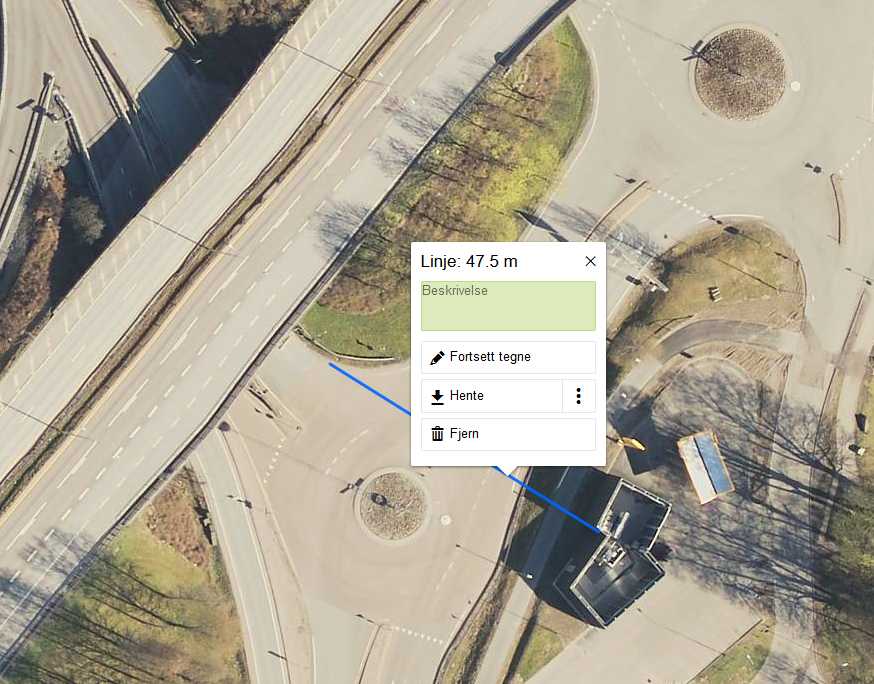The width and height of the screenshot is (874, 684).
Task: Click the blue line's upper-left endpoint
Action: (x=330, y=364)
